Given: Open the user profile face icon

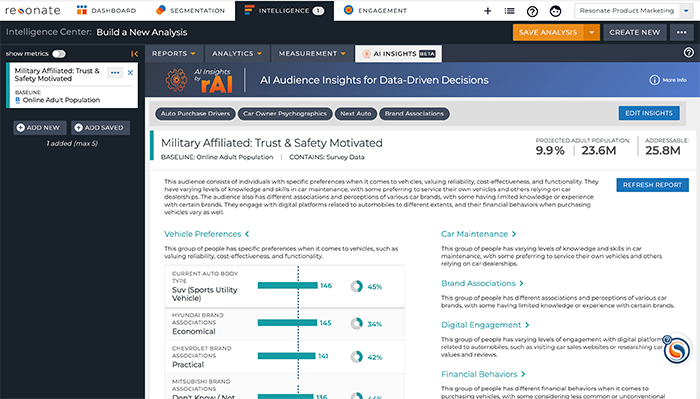Looking at the screenshot, I should [x=555, y=11].
